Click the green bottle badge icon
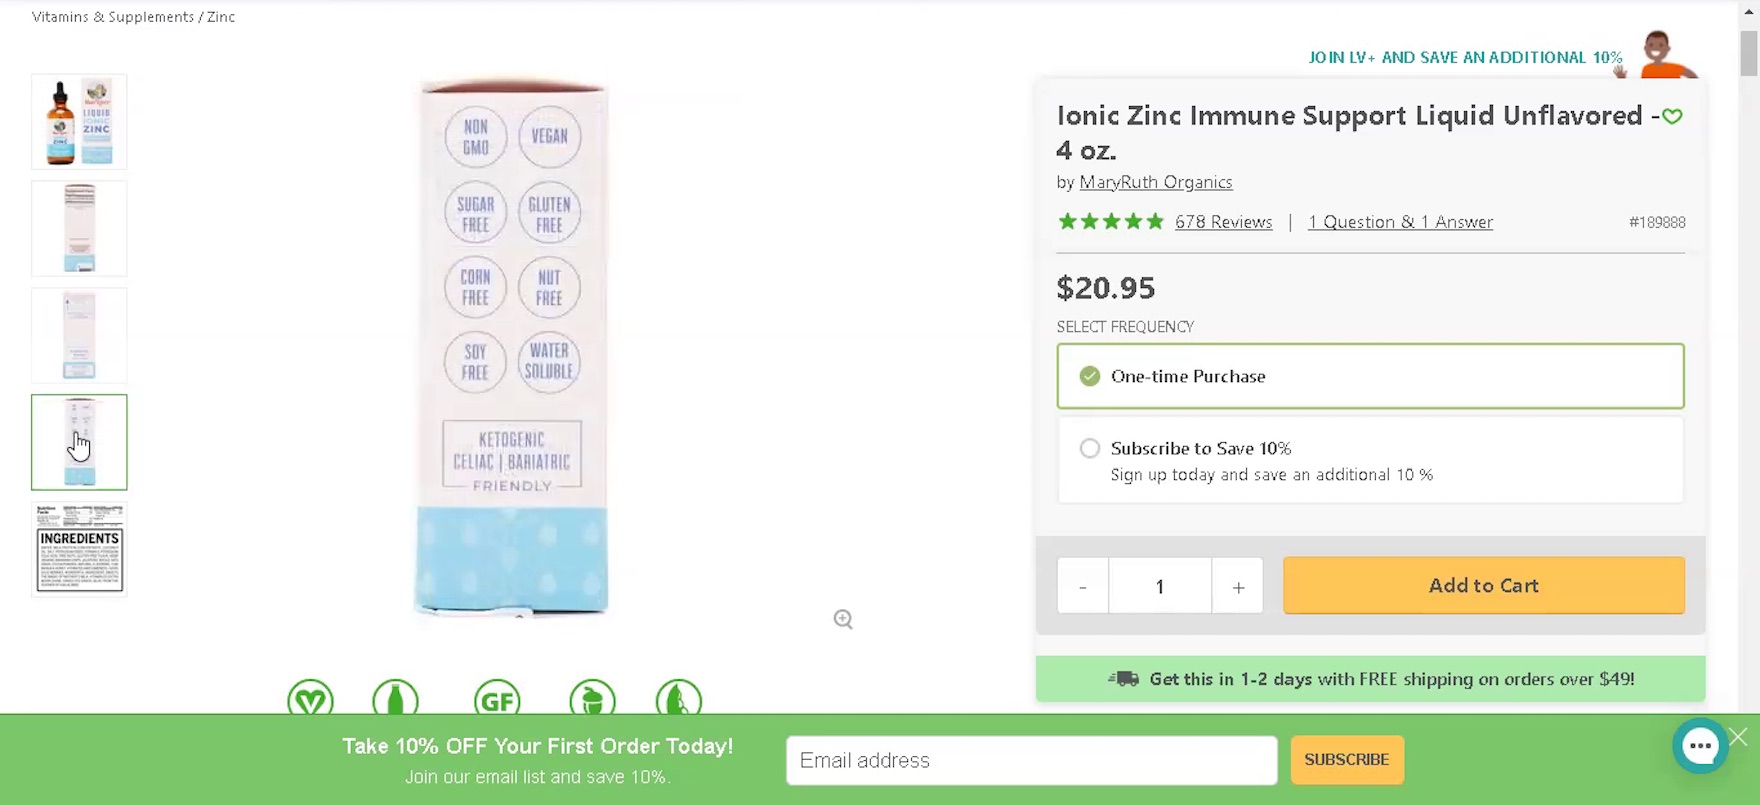 (x=396, y=699)
